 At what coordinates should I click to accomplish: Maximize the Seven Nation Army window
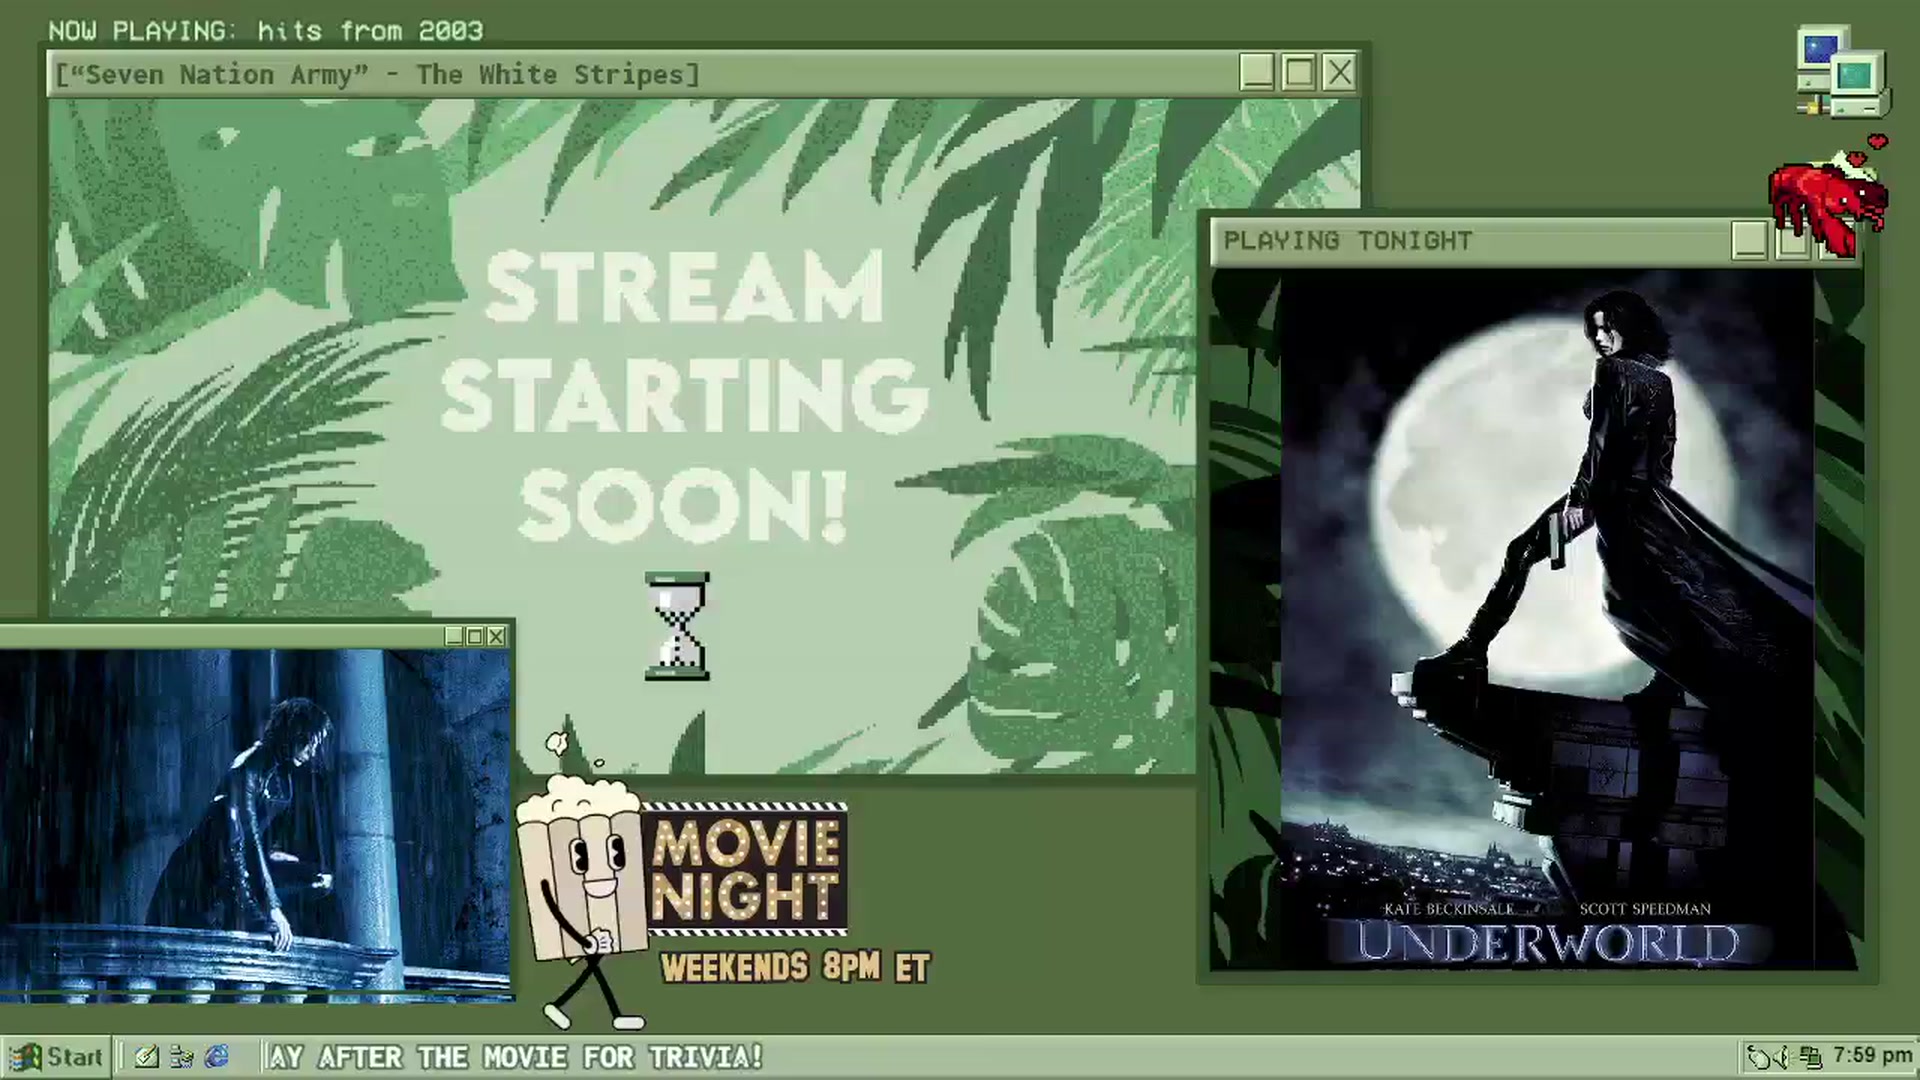(x=1298, y=73)
